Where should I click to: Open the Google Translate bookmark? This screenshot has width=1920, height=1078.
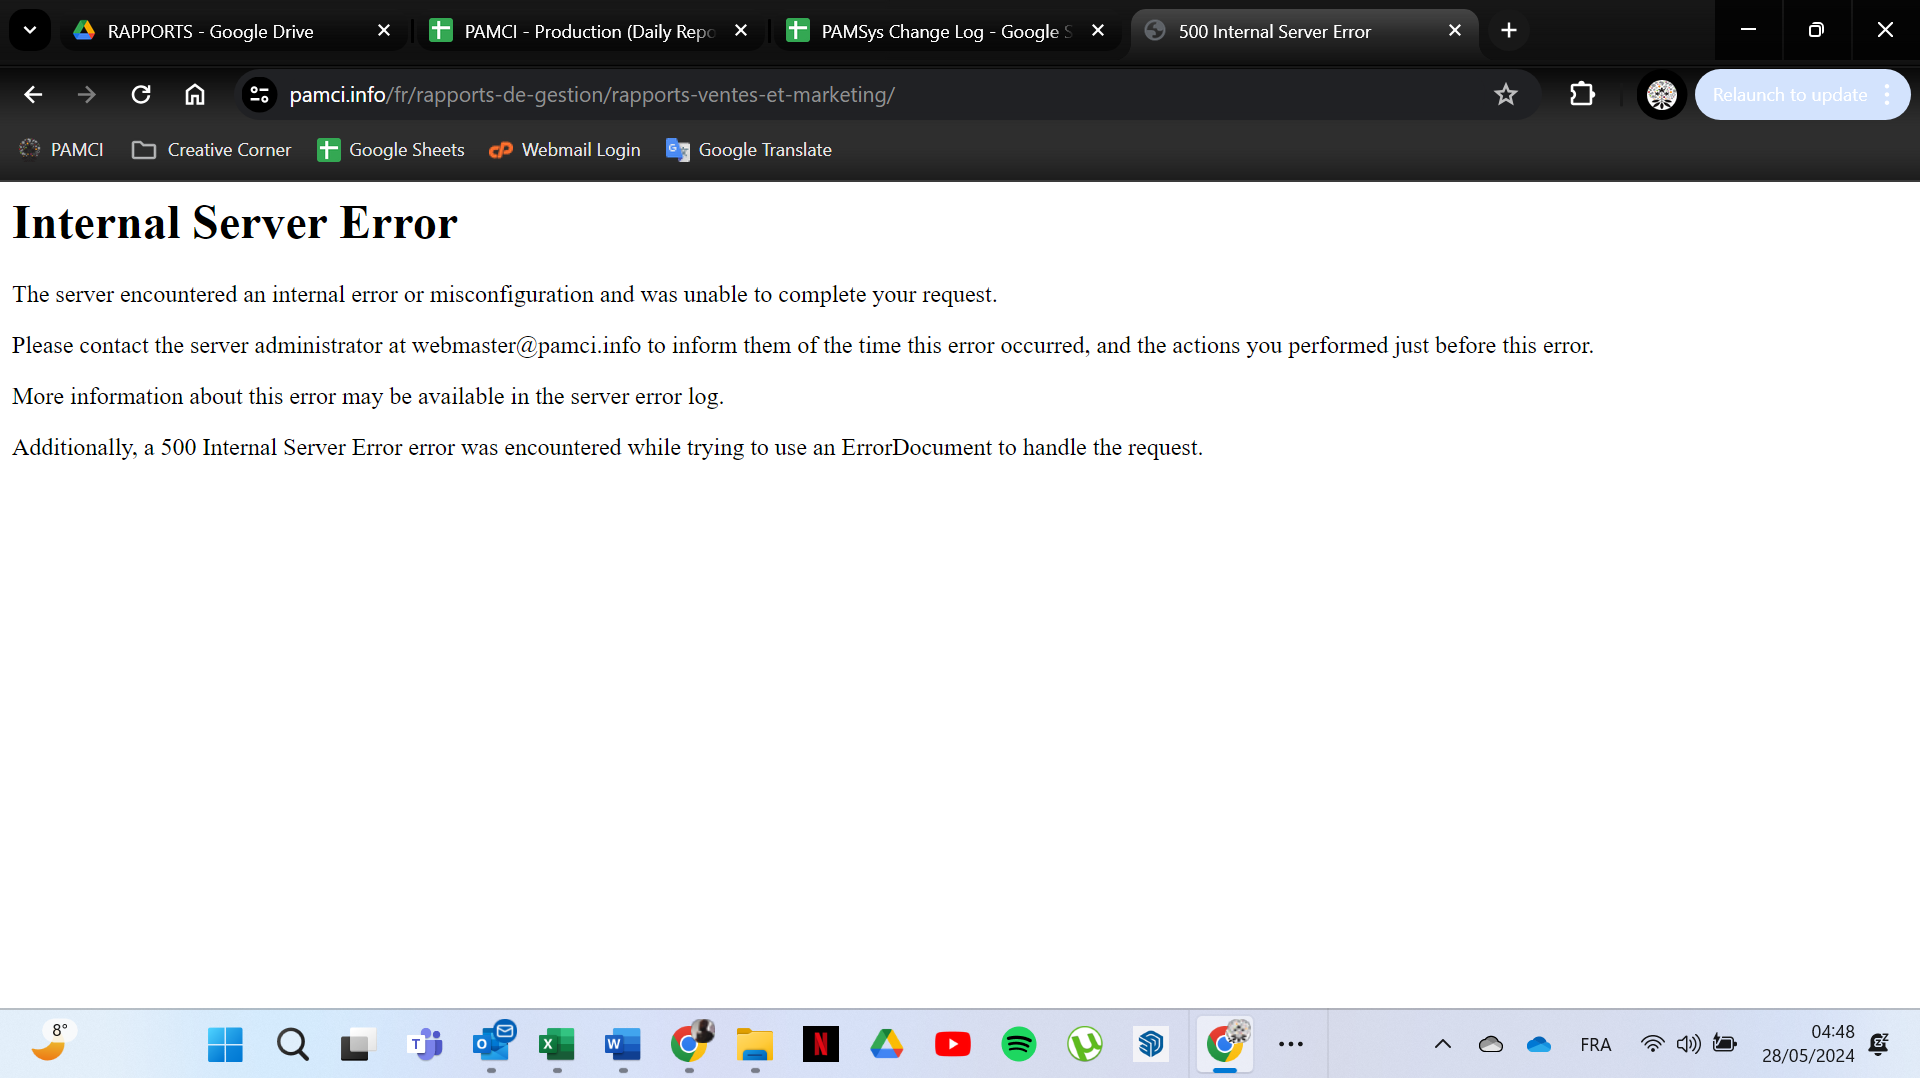pyautogui.click(x=749, y=150)
